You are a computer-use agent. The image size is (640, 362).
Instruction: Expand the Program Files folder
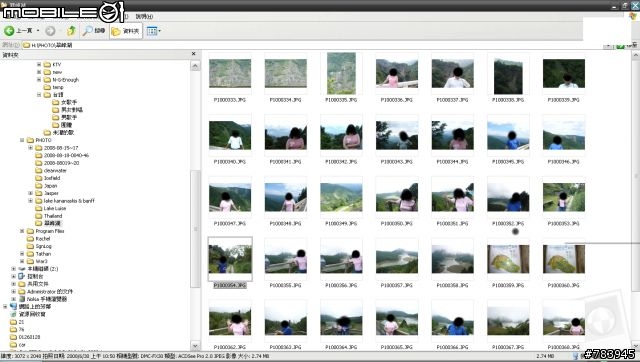(x=22, y=231)
